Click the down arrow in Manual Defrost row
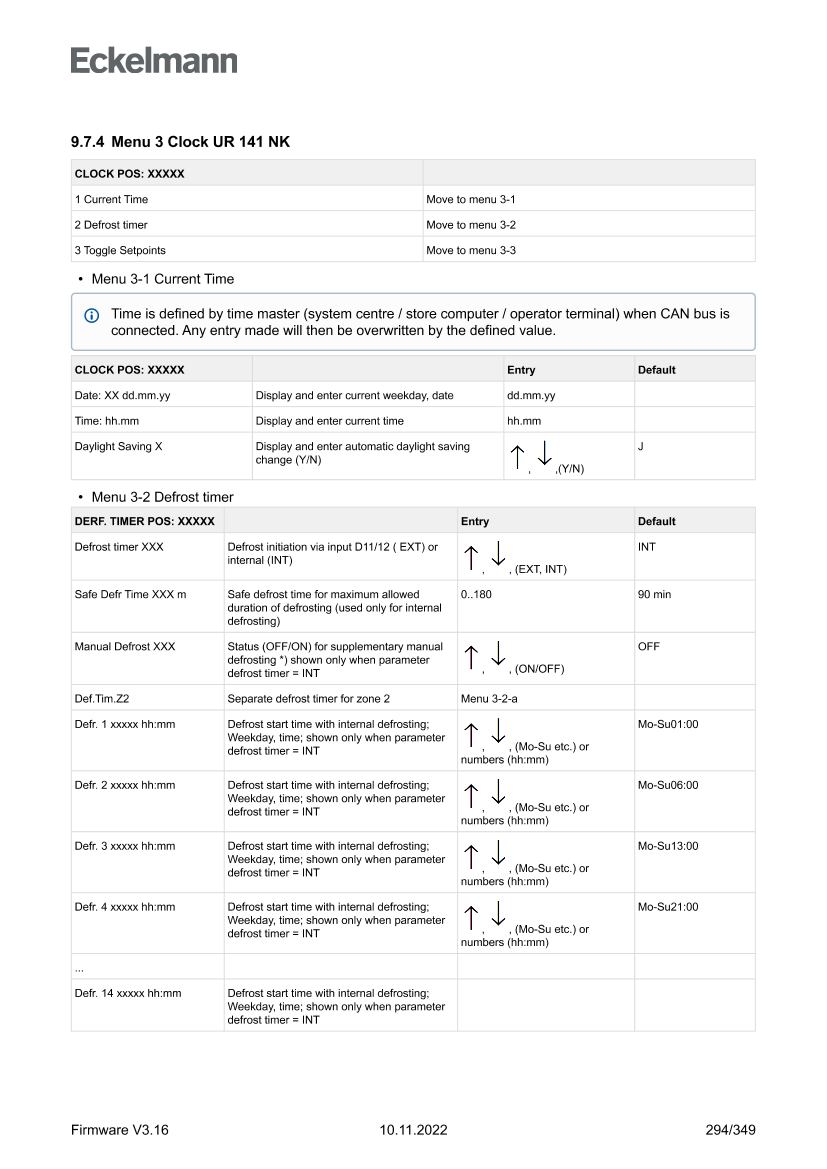Viewport: 827px width, 1169px height. point(499,656)
